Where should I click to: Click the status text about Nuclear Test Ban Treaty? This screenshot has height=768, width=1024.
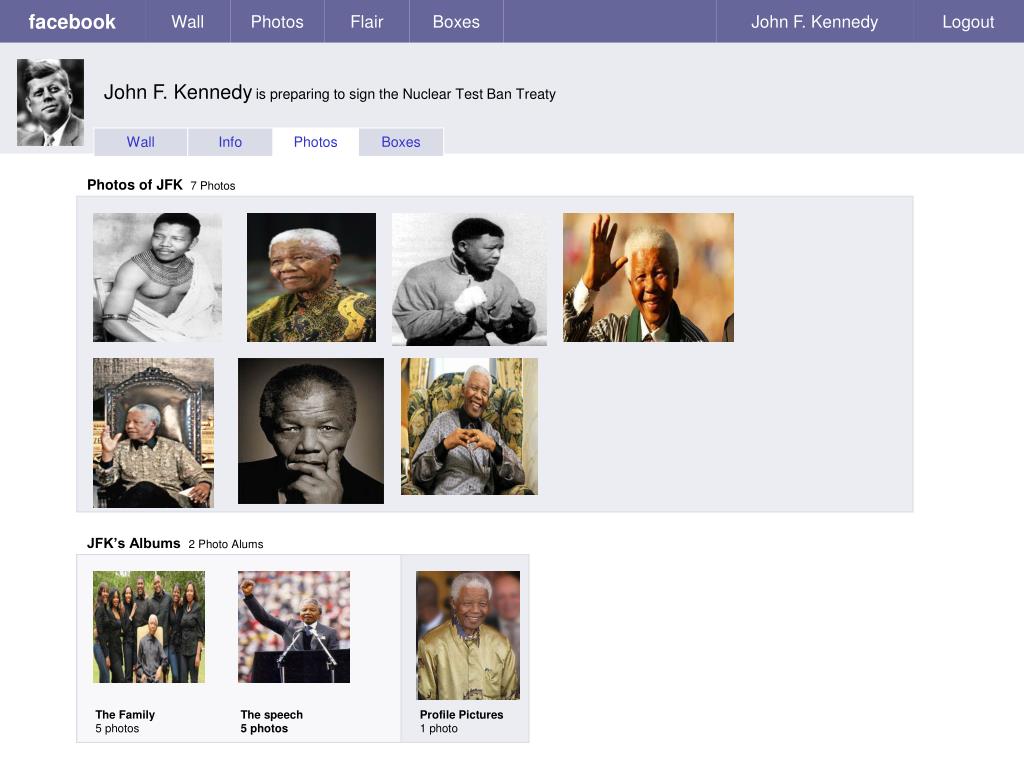[x=406, y=94]
